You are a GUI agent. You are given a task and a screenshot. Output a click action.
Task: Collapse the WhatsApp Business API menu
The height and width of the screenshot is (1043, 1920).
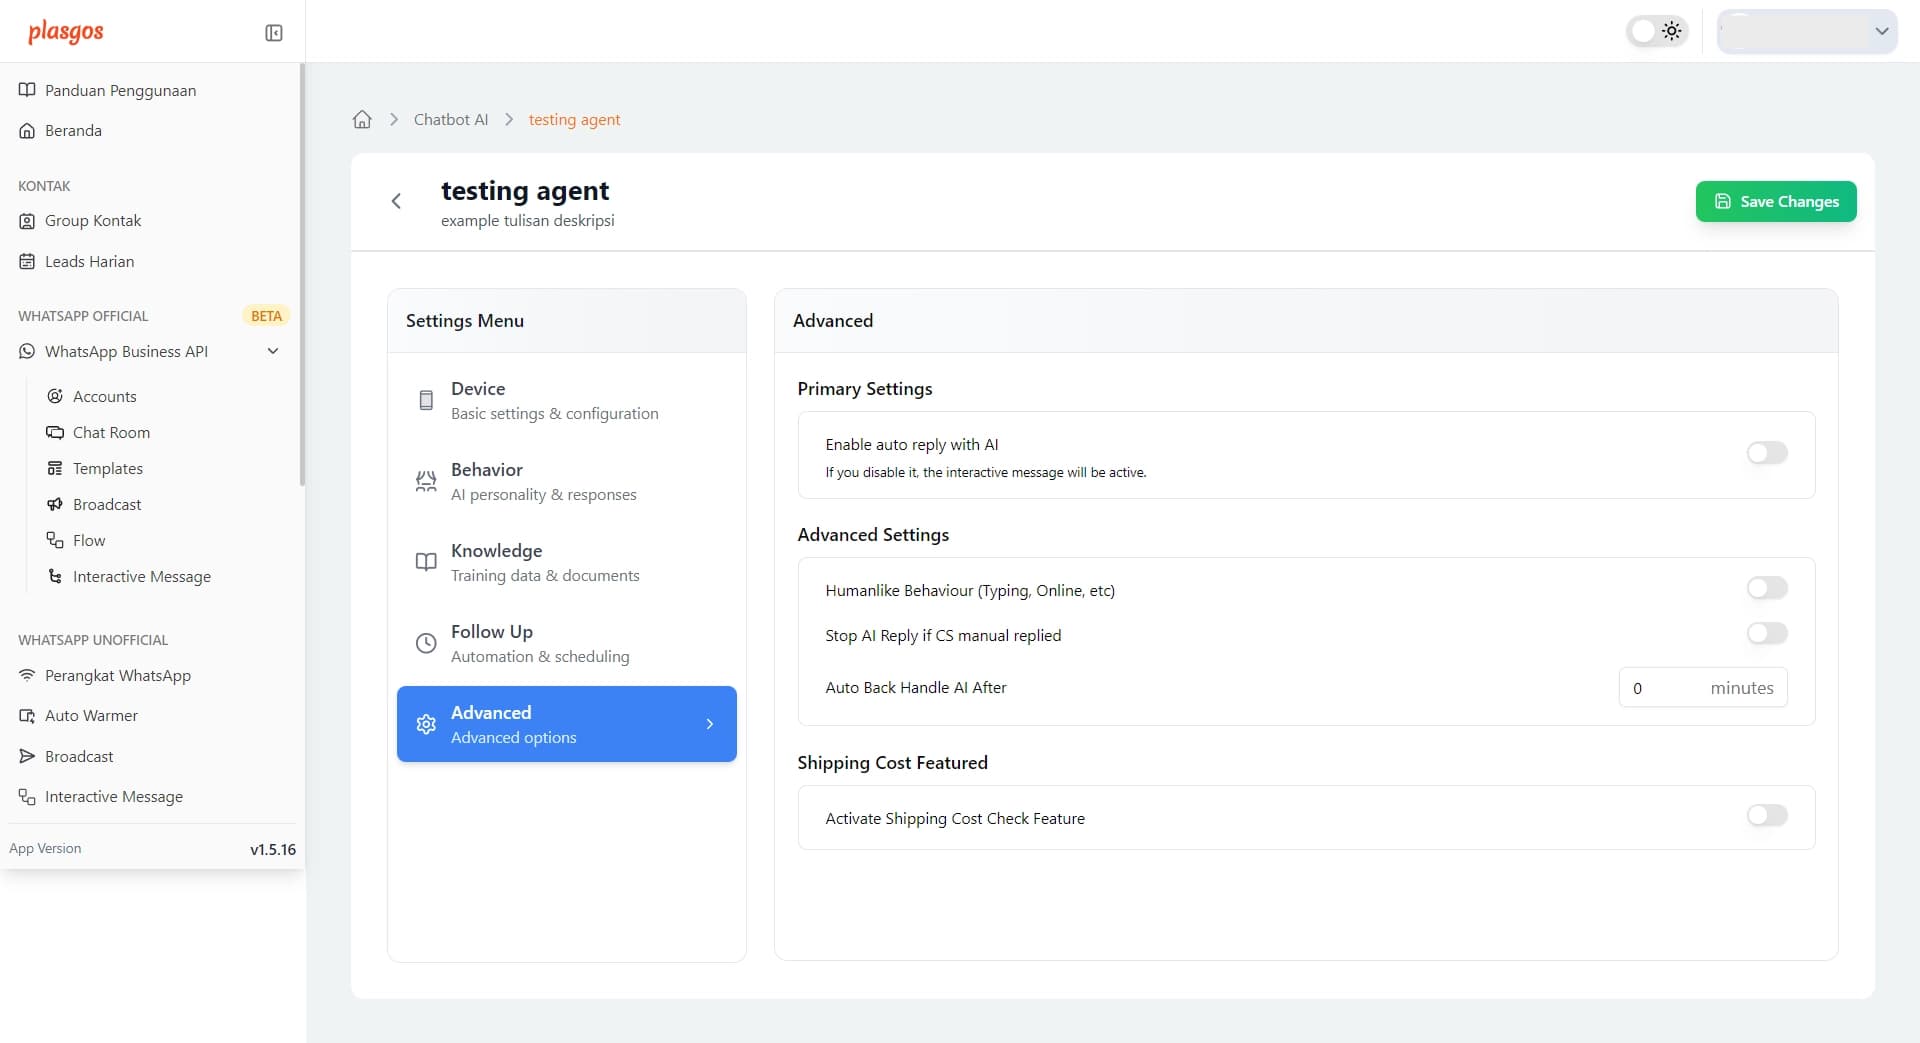click(x=272, y=351)
